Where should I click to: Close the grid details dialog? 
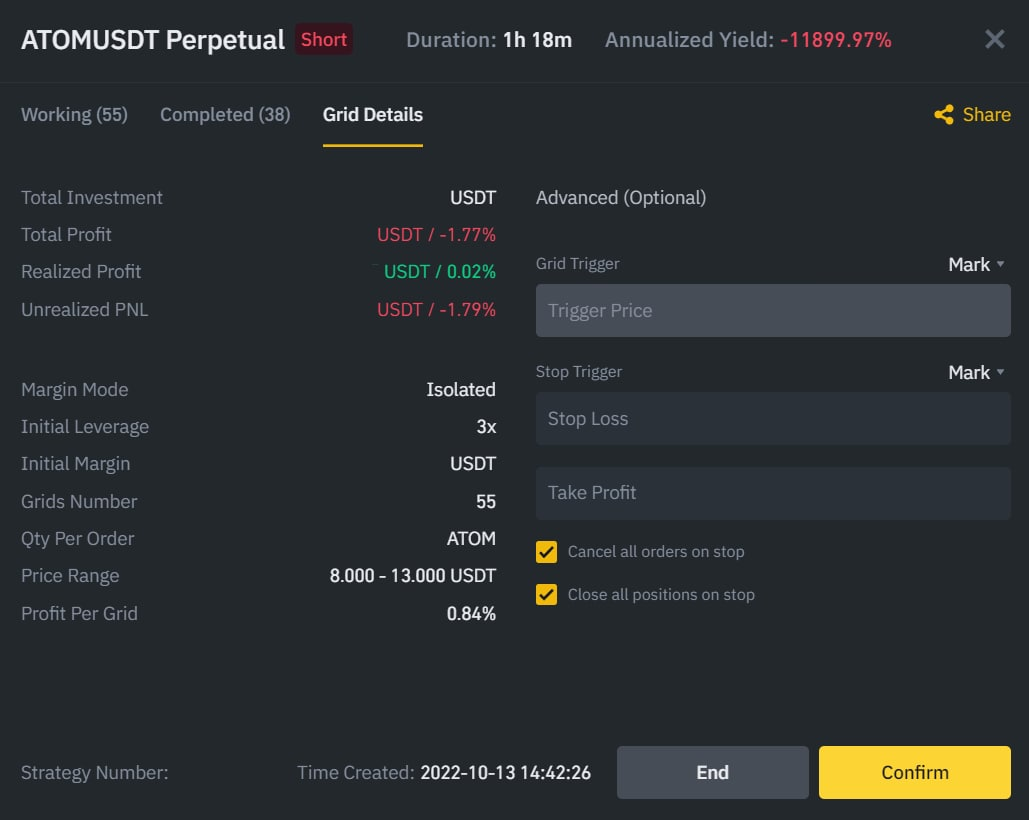pyautogui.click(x=994, y=39)
